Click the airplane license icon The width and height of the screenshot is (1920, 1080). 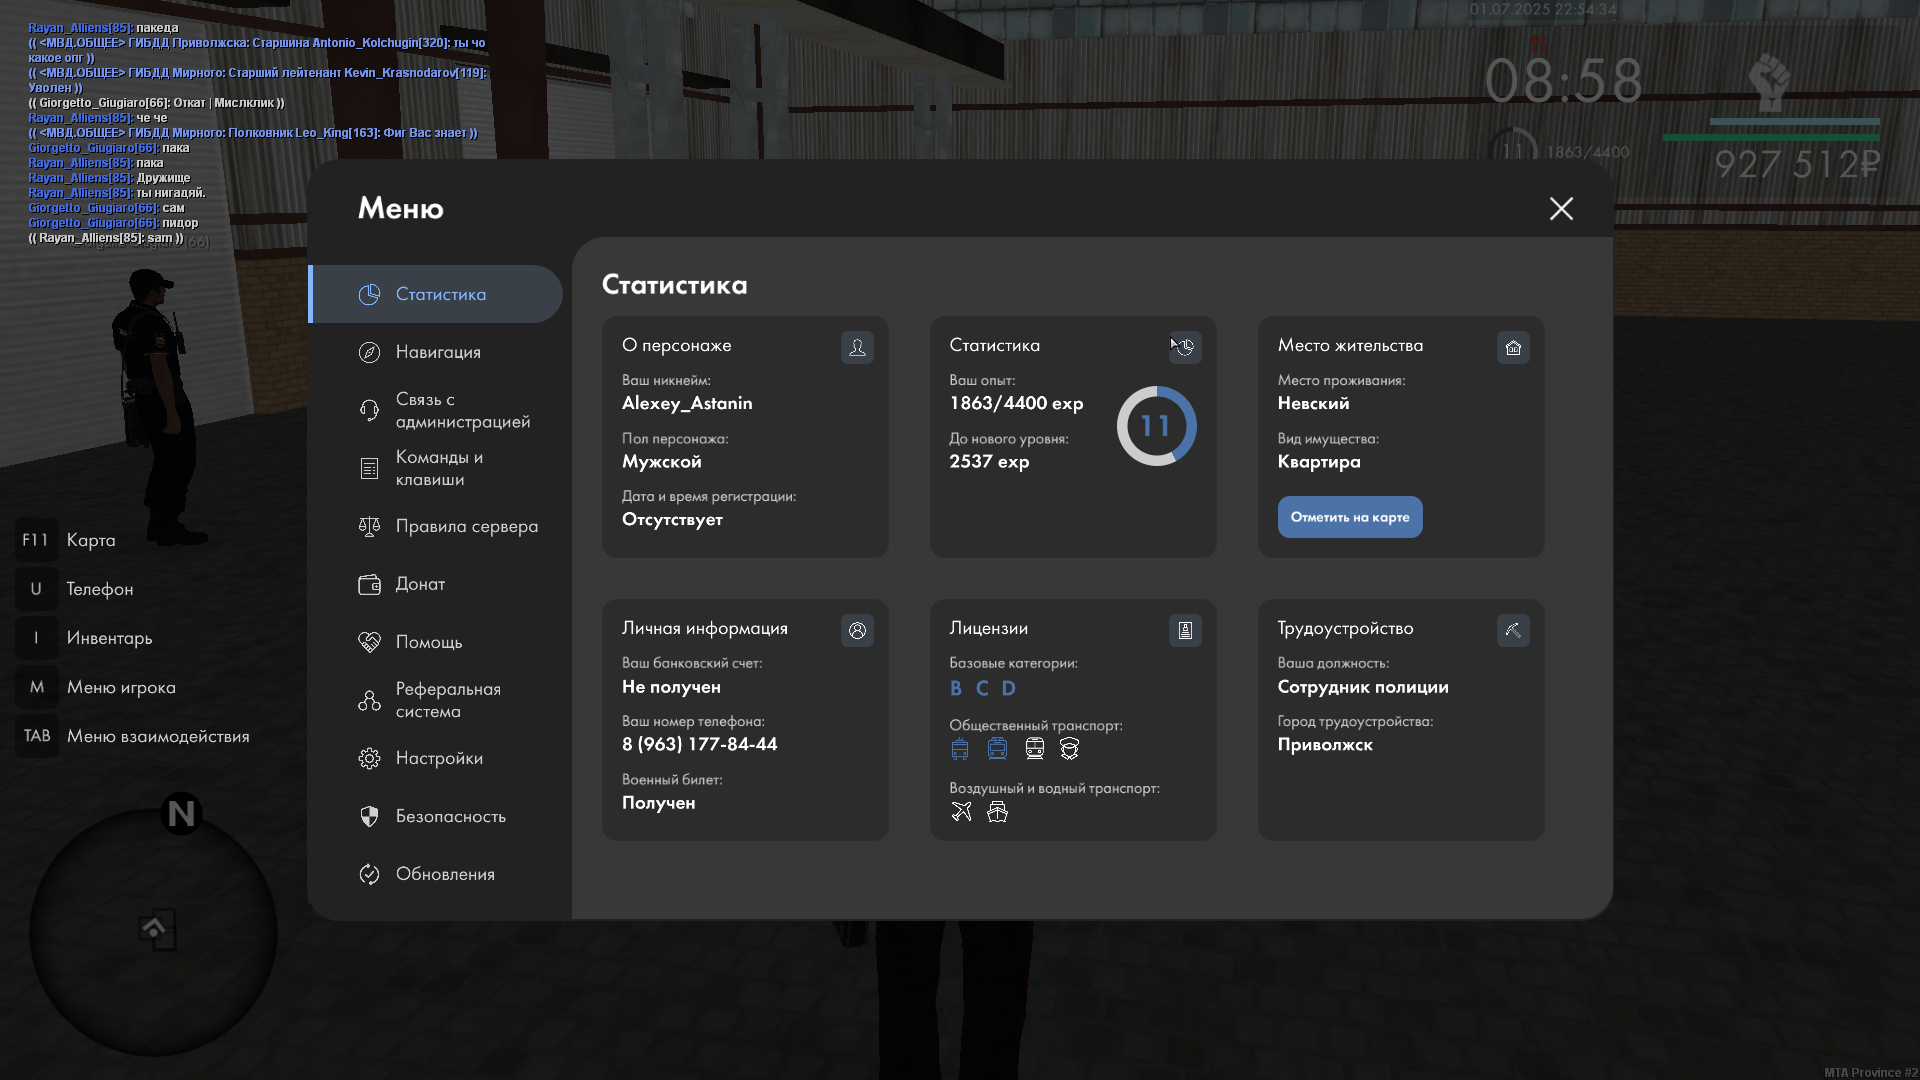click(961, 812)
